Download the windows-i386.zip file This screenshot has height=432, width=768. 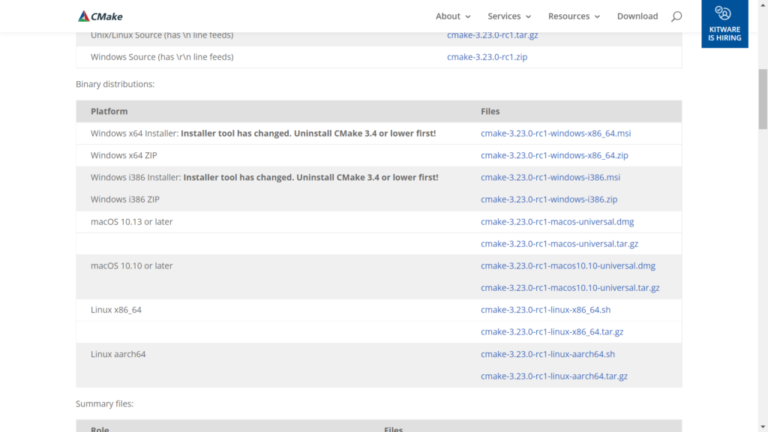548,199
